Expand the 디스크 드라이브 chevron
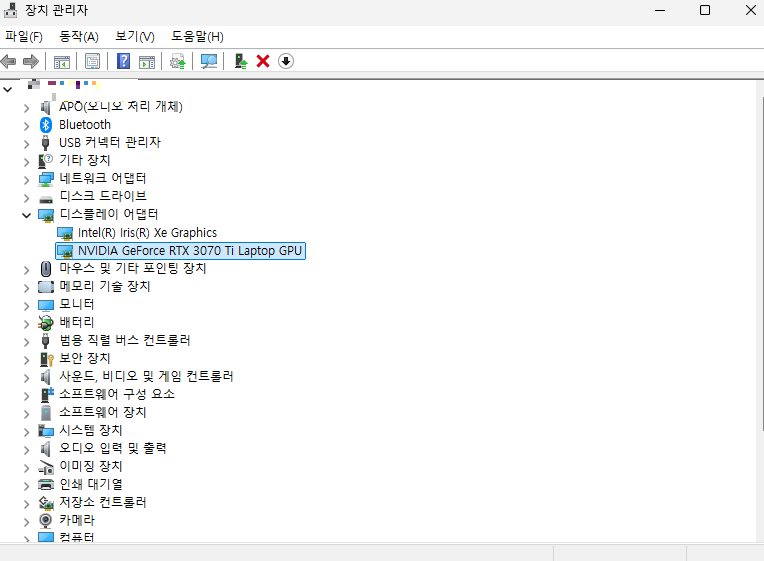764x561 pixels. (26, 198)
